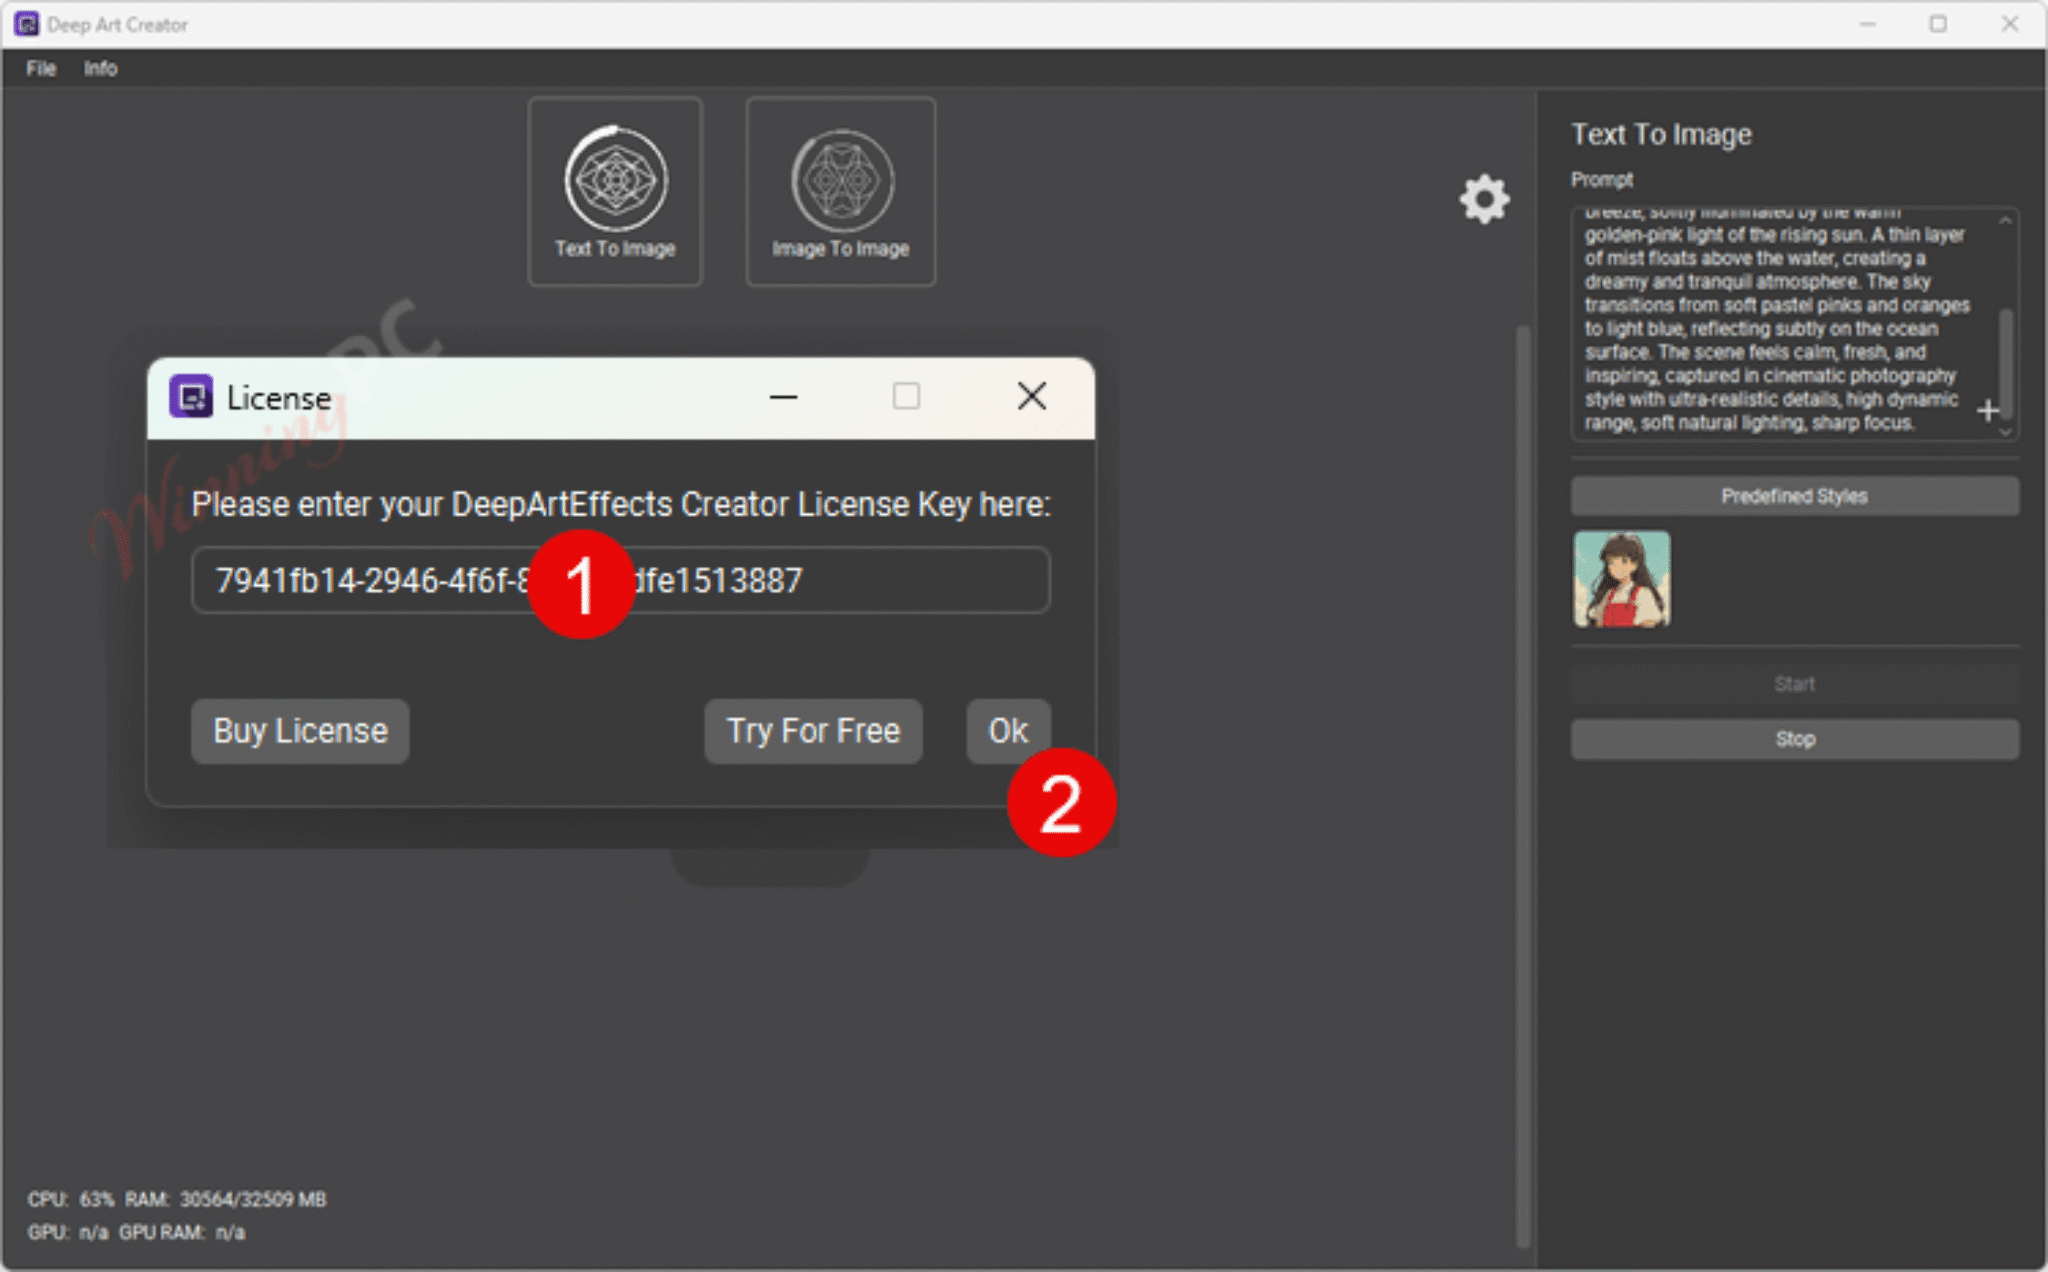Click the Deep Art Creator title bar logo
The width and height of the screenshot is (2048, 1272).
(x=27, y=24)
